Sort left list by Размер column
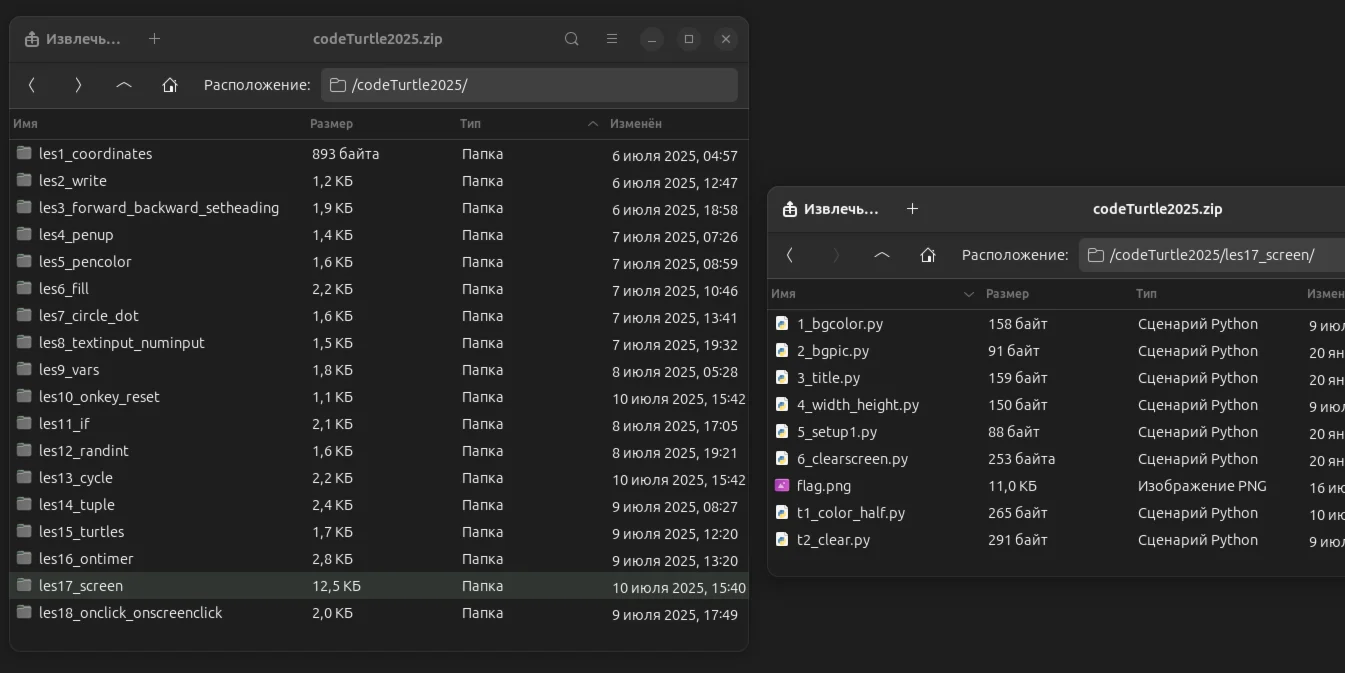The width and height of the screenshot is (1345, 673). coord(331,124)
